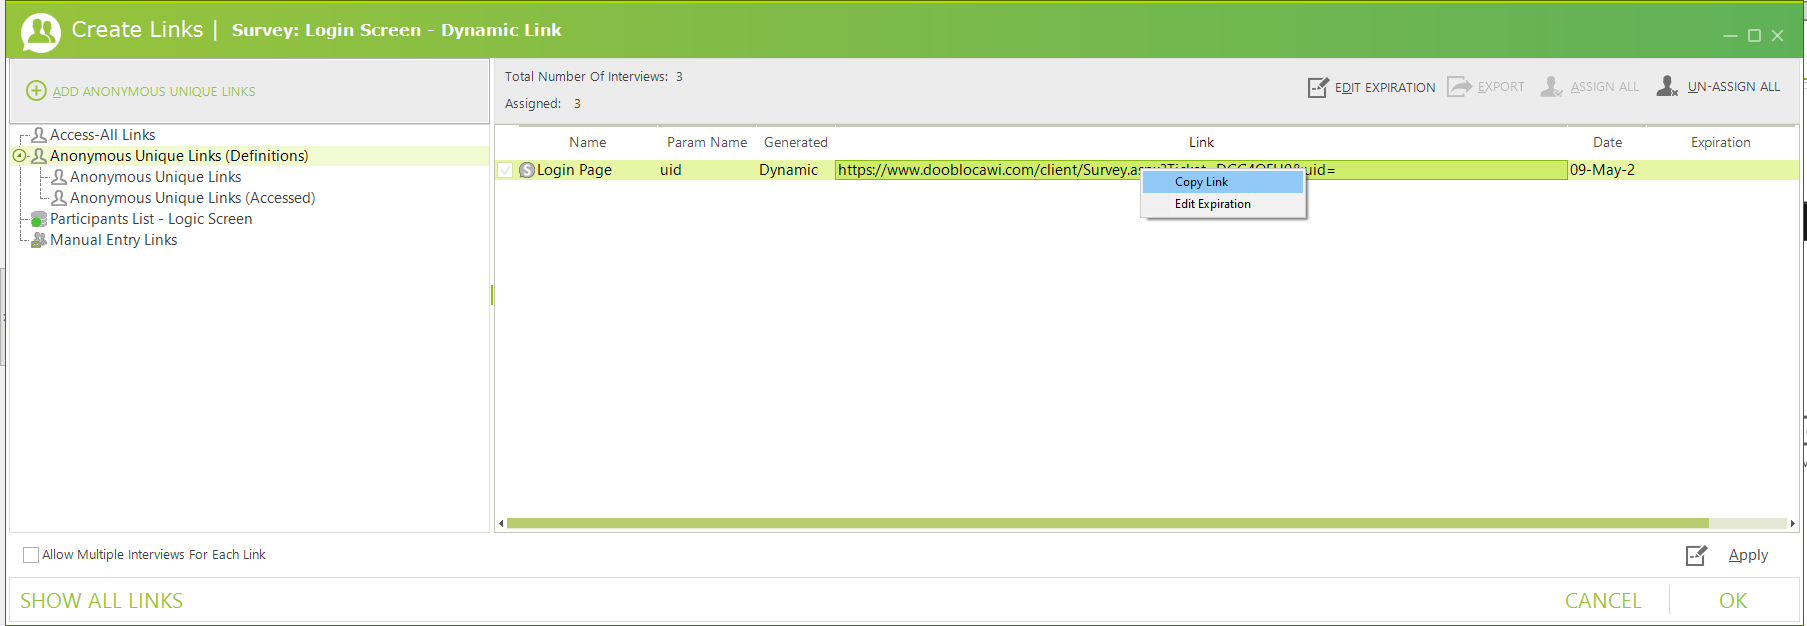Enable Allow Multiple Interviews For Each Link
This screenshot has height=626, width=1807.
point(31,555)
